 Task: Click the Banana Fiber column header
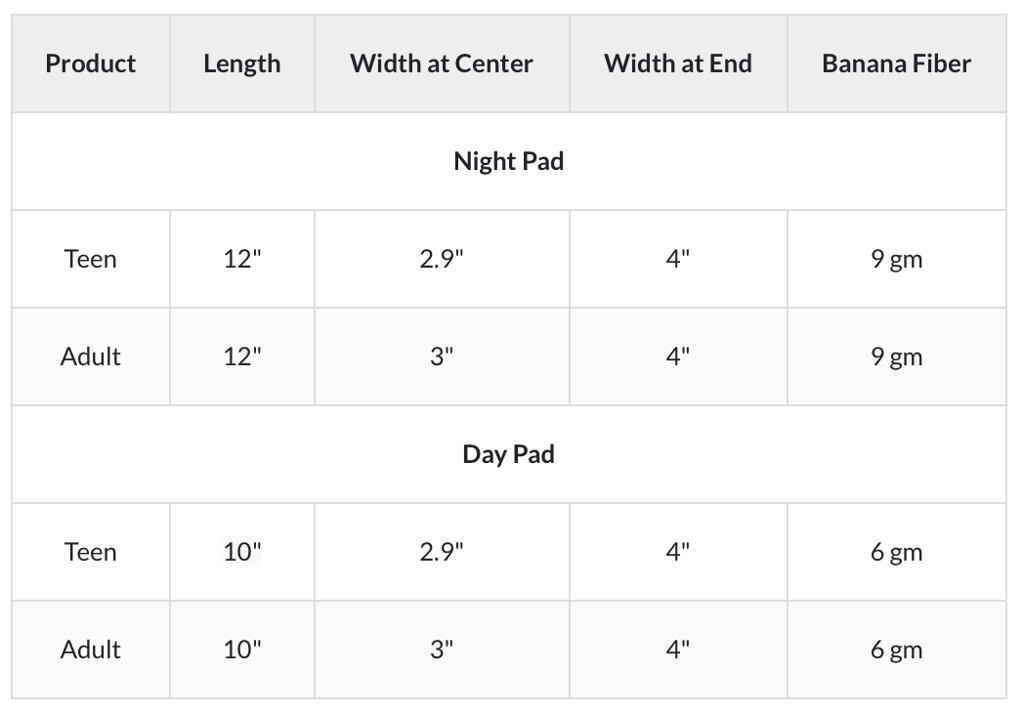pos(896,64)
